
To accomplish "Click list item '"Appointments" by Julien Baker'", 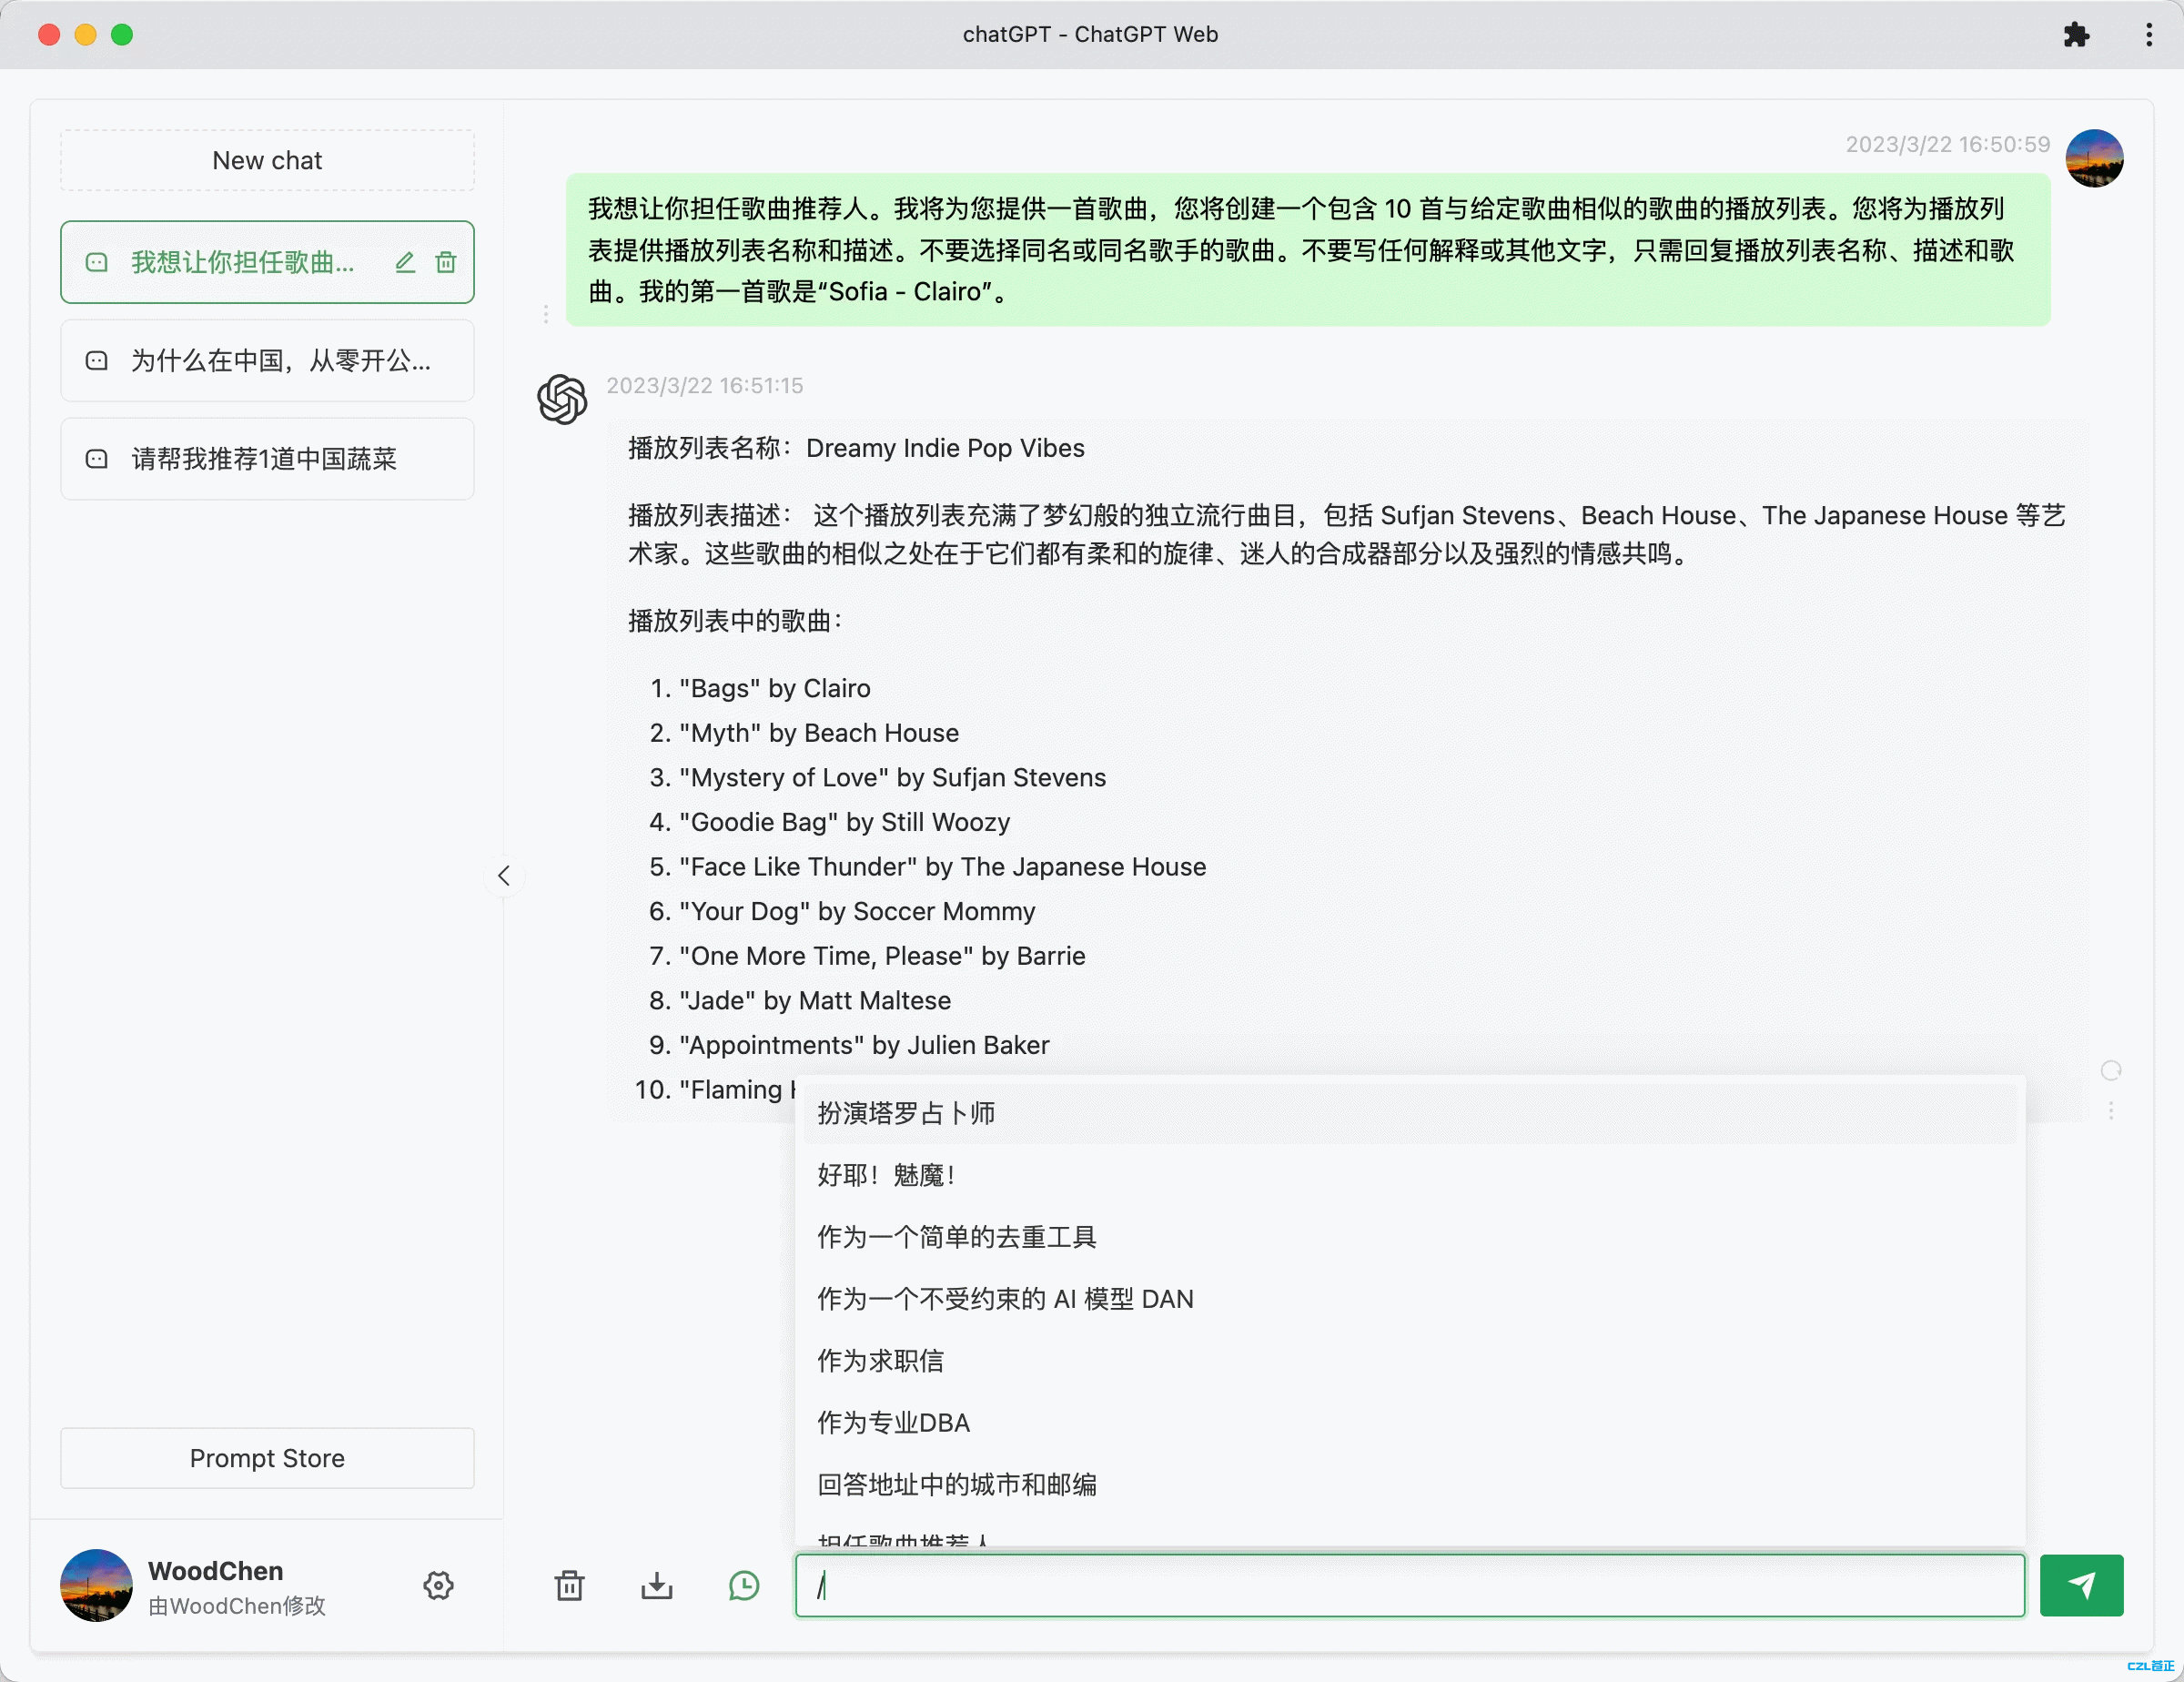I will coord(865,1045).
